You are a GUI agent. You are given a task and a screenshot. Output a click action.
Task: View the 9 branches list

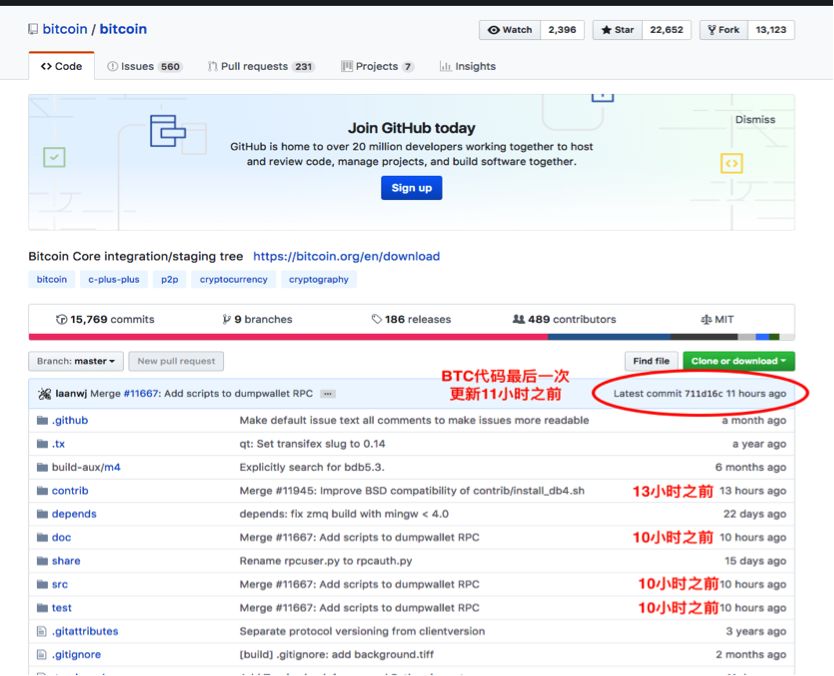(x=257, y=319)
